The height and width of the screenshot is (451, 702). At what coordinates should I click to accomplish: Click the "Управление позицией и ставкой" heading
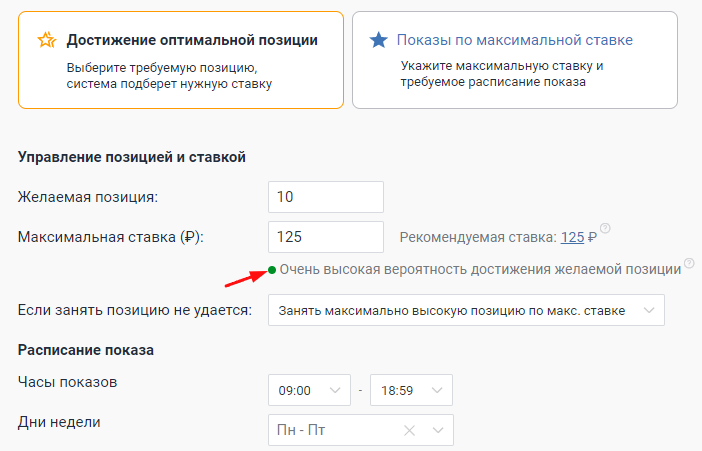pyautogui.click(x=132, y=157)
